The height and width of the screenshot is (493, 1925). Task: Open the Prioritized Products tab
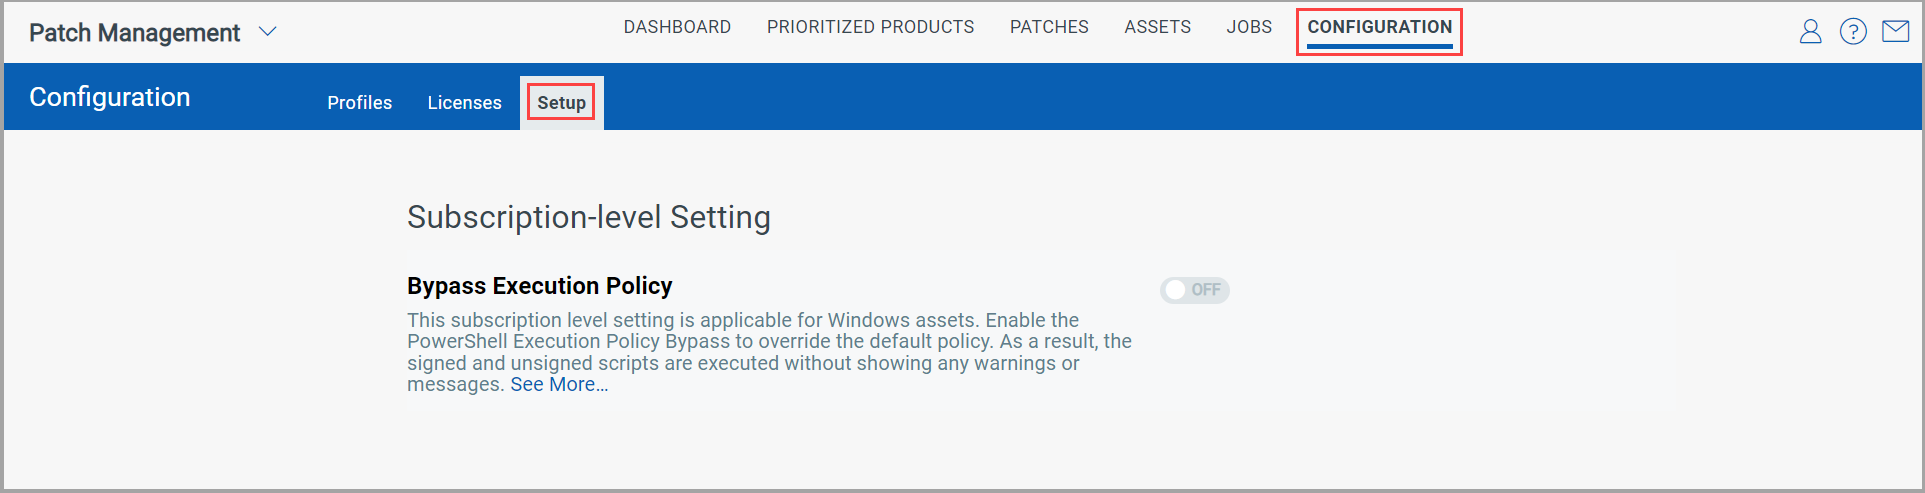point(870,27)
